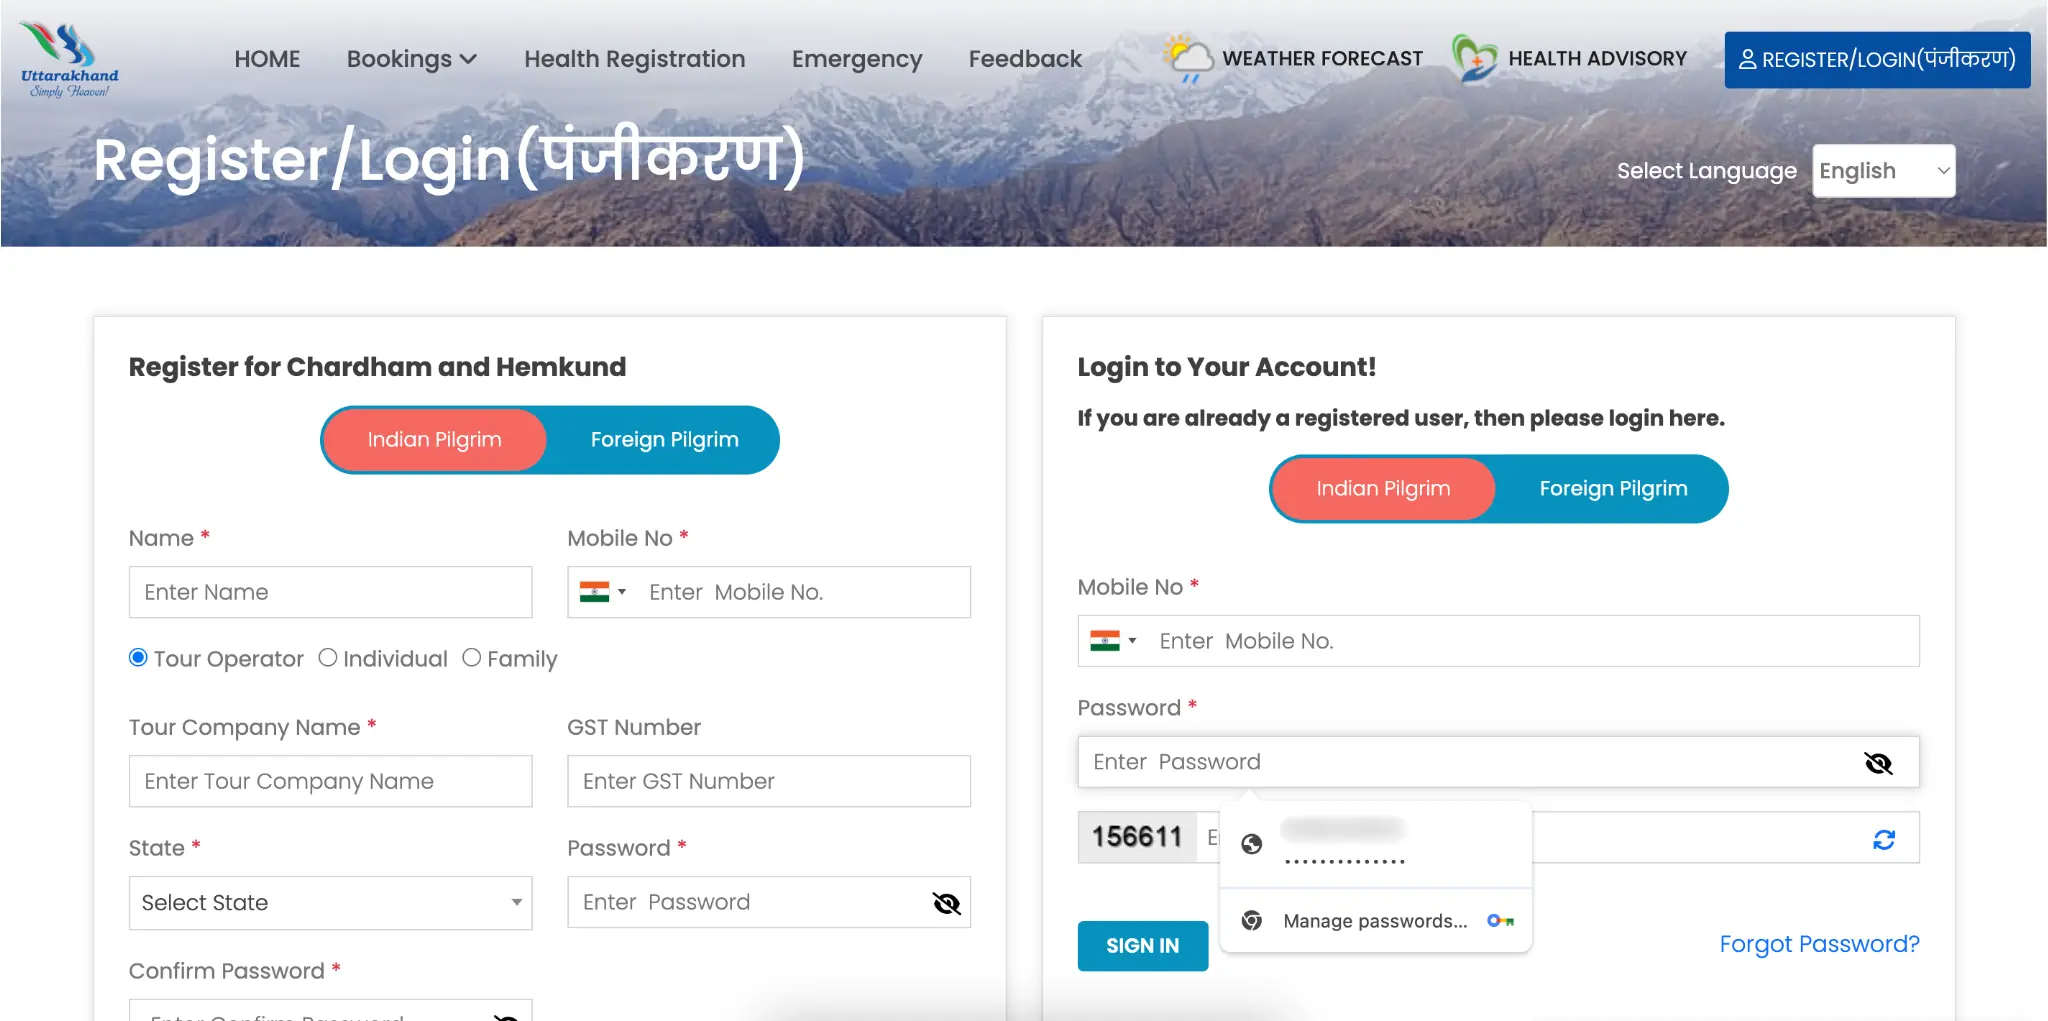The height and width of the screenshot is (1021, 2048).
Task: Click the weather forecast cloud icon
Action: [x=1188, y=58]
